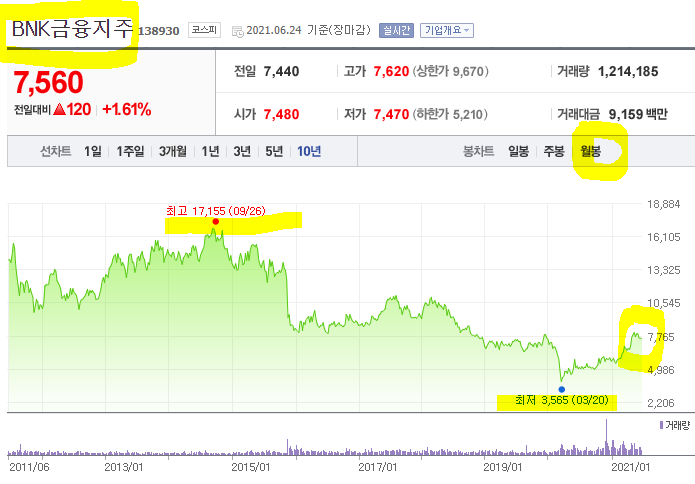
Task: Click the +1.61% change rate
Action: (127, 109)
